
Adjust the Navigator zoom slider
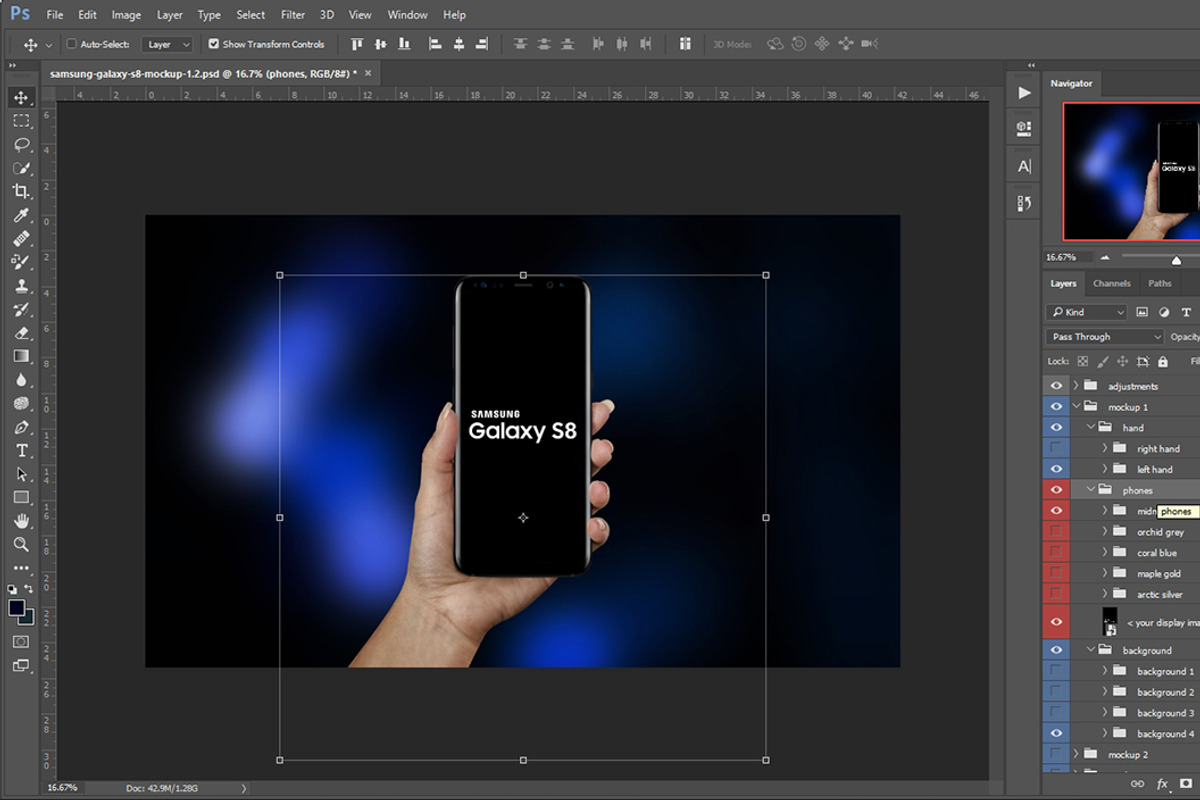click(x=1176, y=260)
